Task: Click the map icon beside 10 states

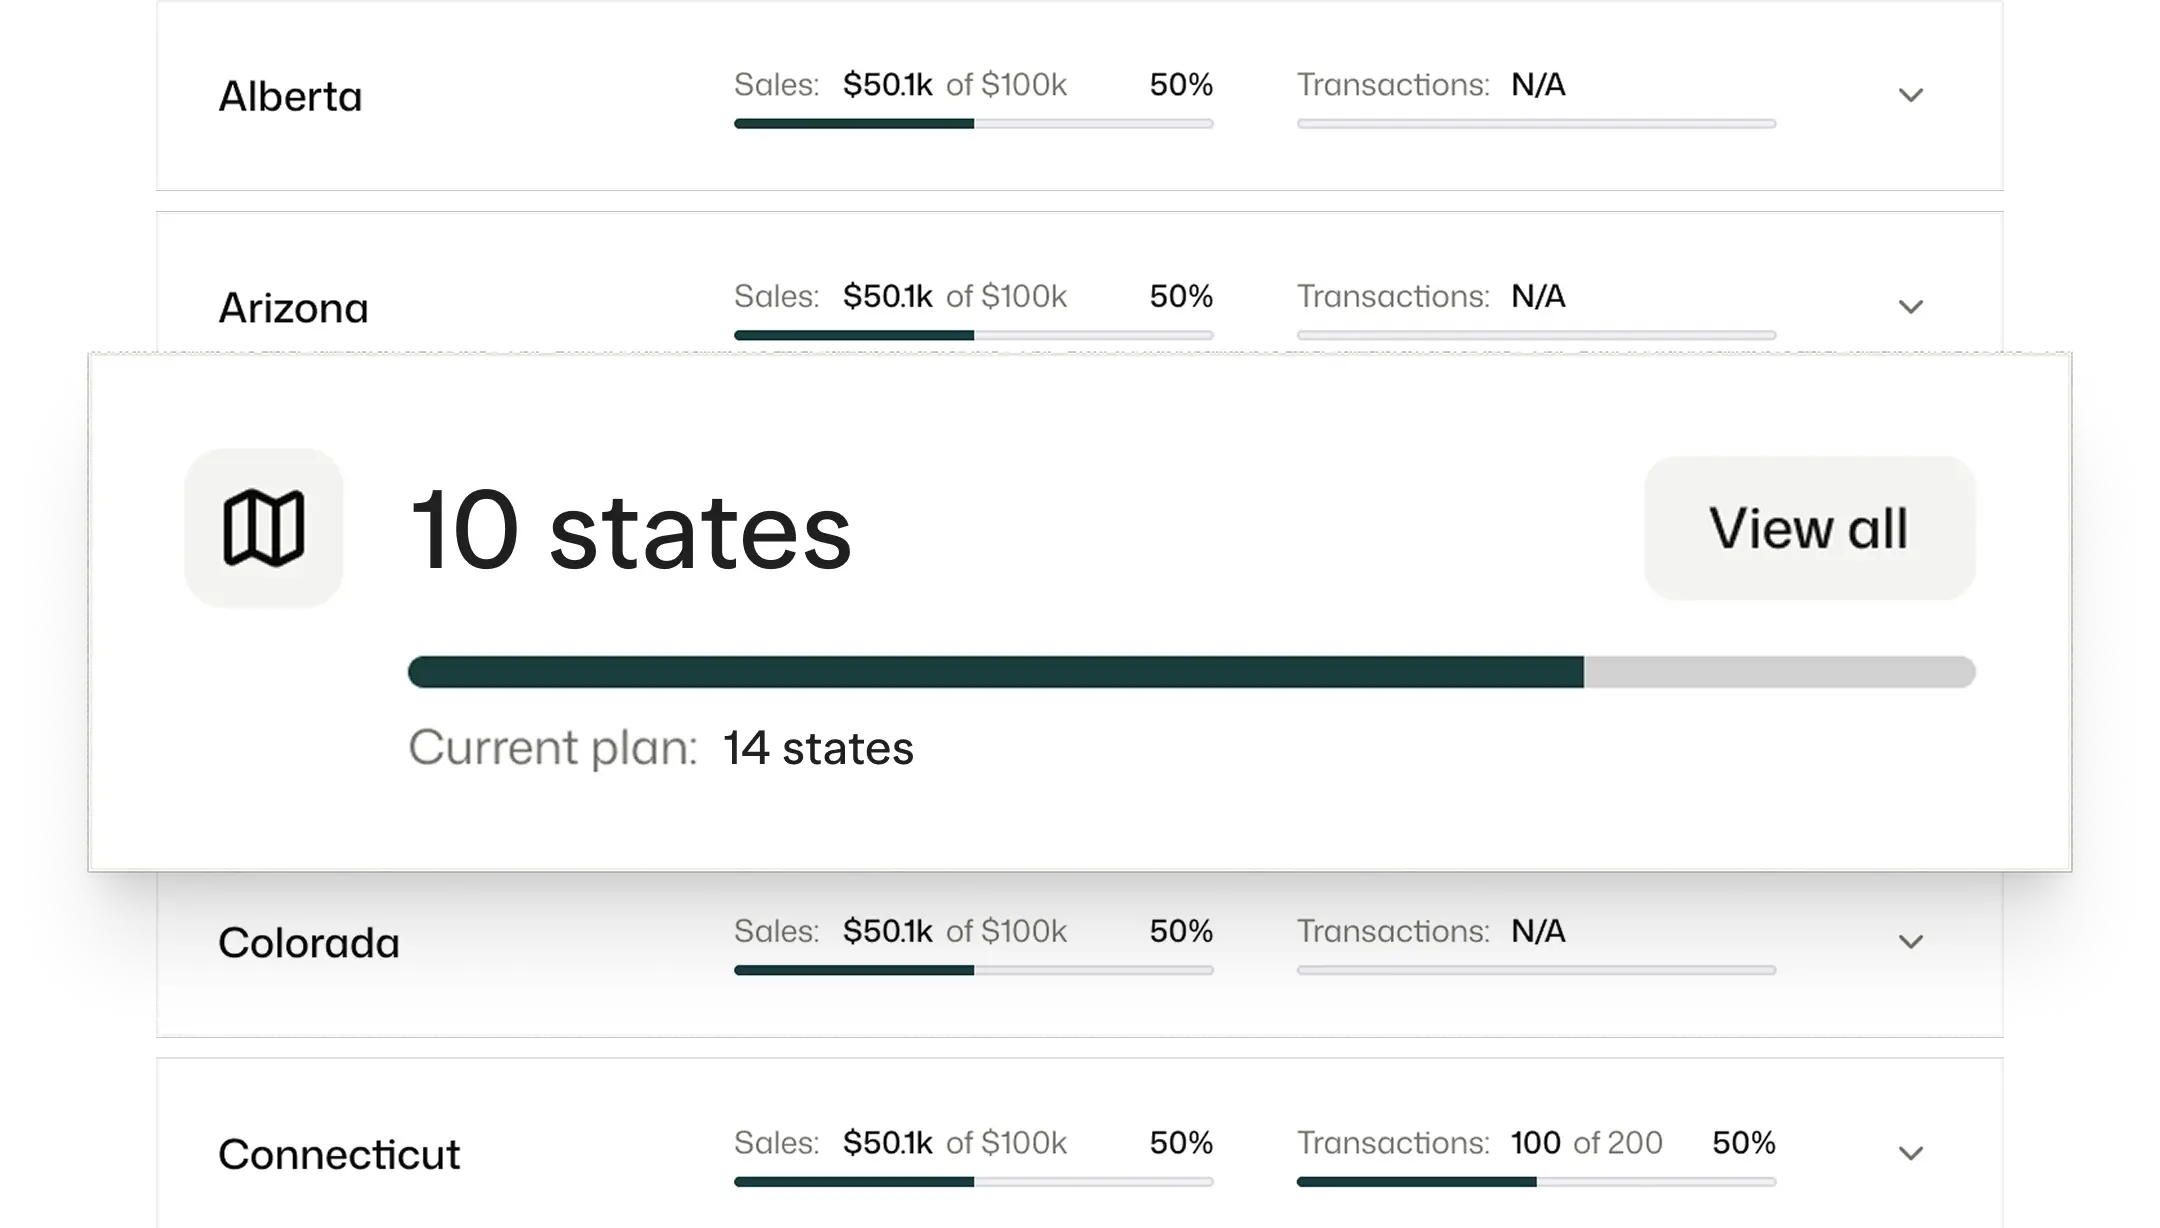Action: [x=264, y=528]
